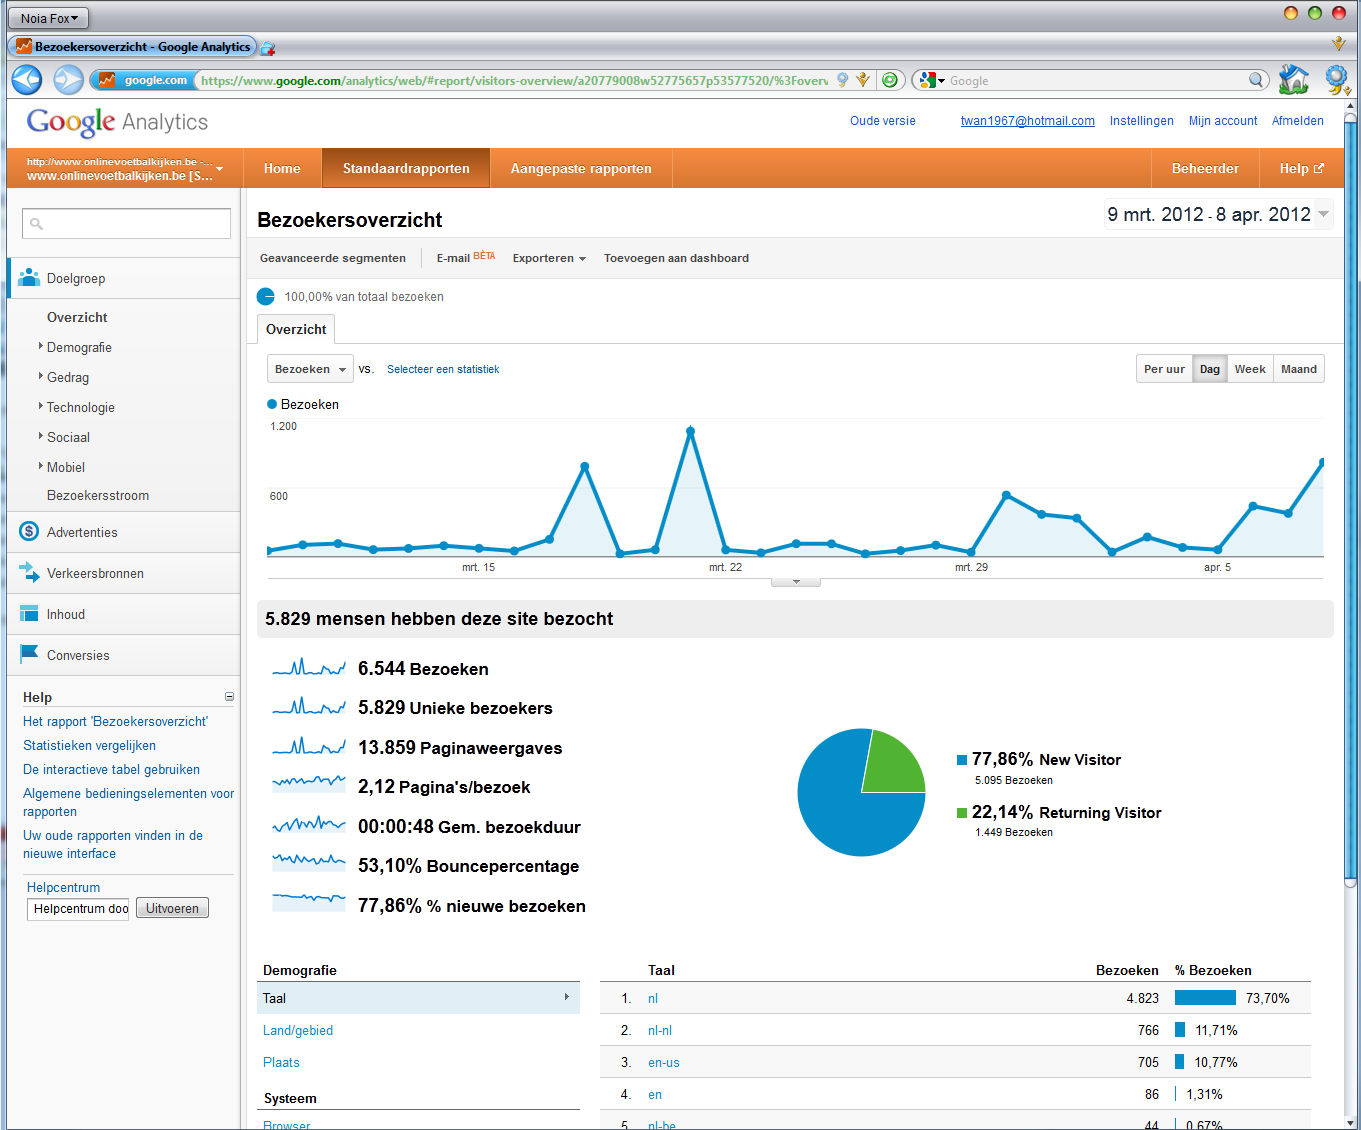Open Noia Fox menu button
This screenshot has height=1130, width=1361.
(48, 18)
